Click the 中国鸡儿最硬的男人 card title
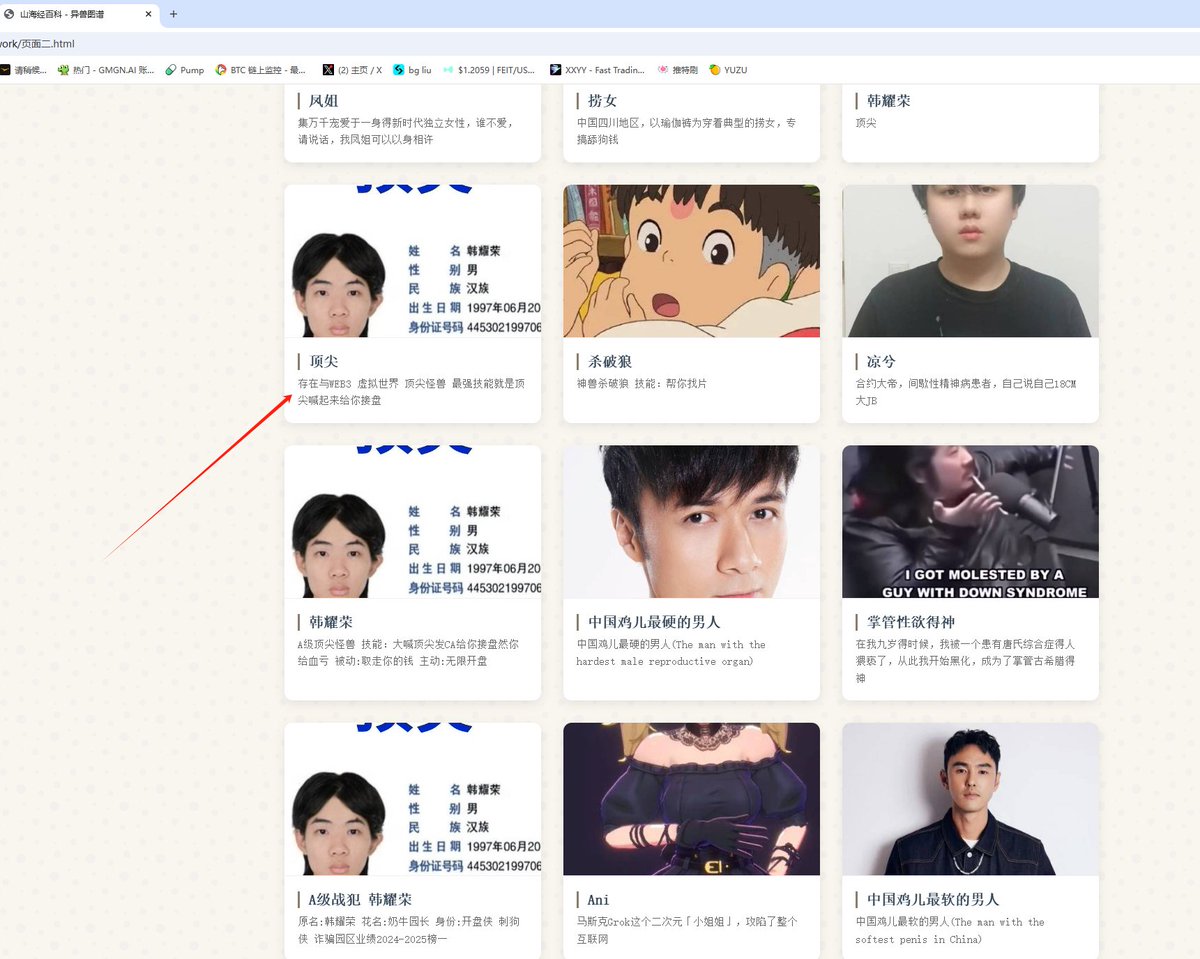 (x=654, y=622)
